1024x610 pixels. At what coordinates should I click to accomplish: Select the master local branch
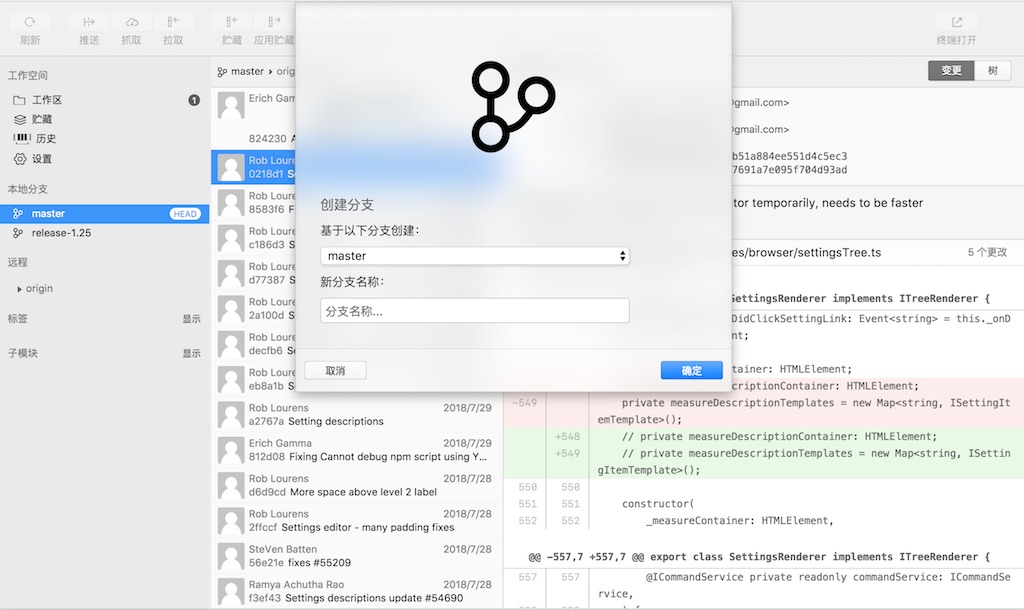point(104,214)
